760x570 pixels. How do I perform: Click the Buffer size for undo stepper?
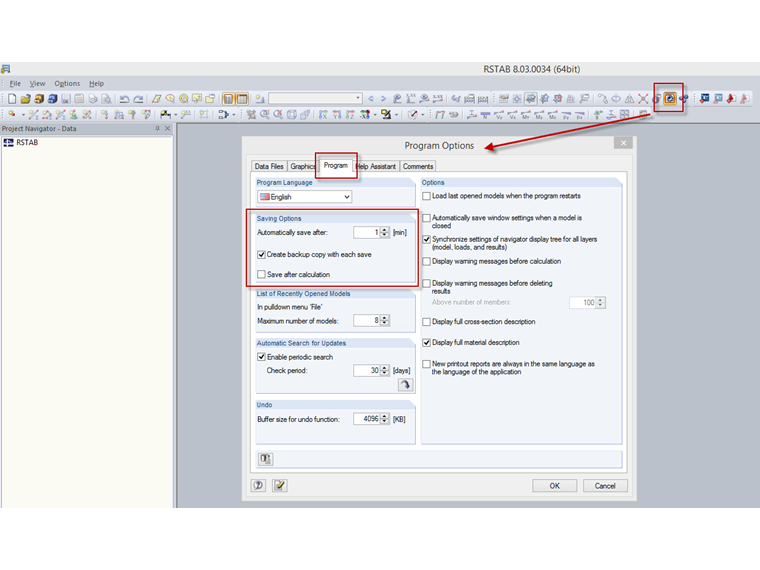pos(384,419)
